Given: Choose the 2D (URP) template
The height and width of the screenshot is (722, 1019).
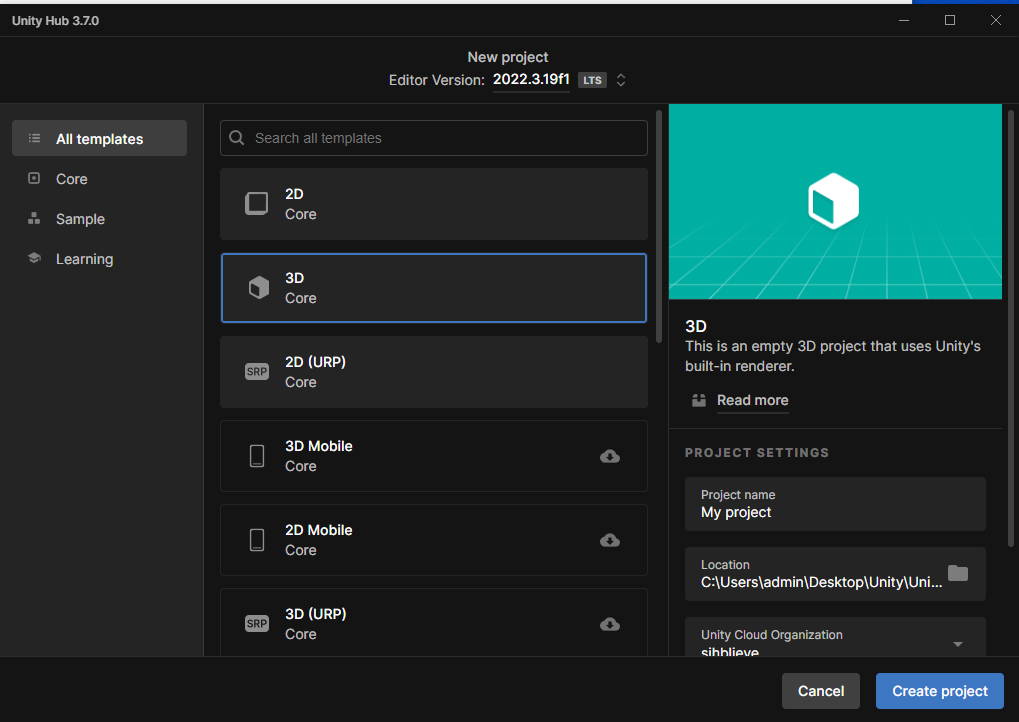Looking at the screenshot, I should point(433,372).
